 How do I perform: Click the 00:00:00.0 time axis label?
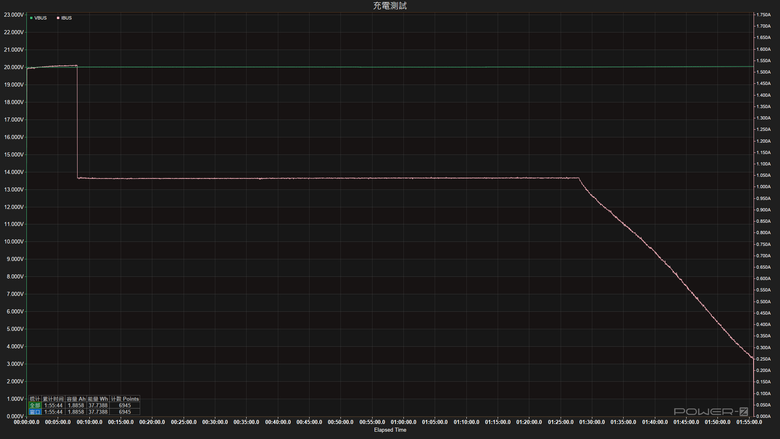[x=26, y=422]
